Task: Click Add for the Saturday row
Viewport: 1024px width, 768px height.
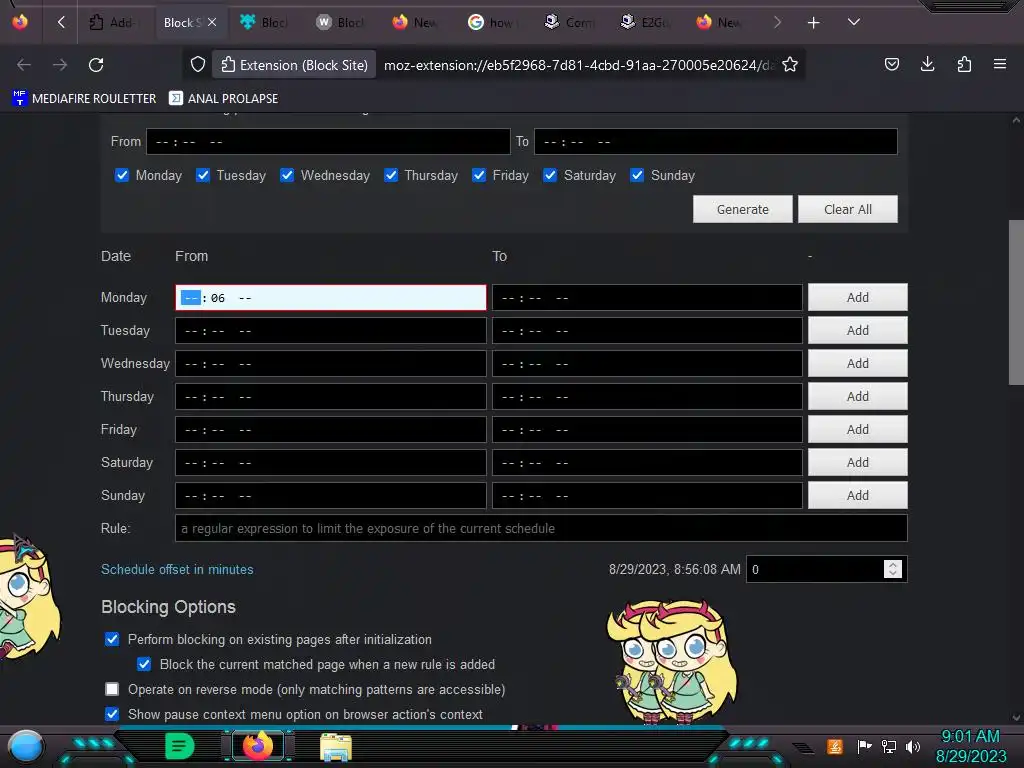Action: (857, 462)
